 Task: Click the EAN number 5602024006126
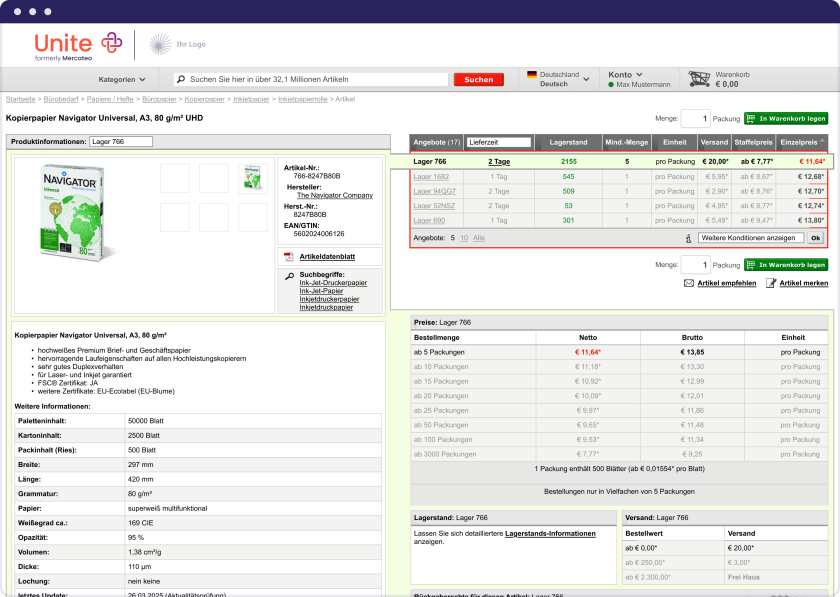click(319, 234)
